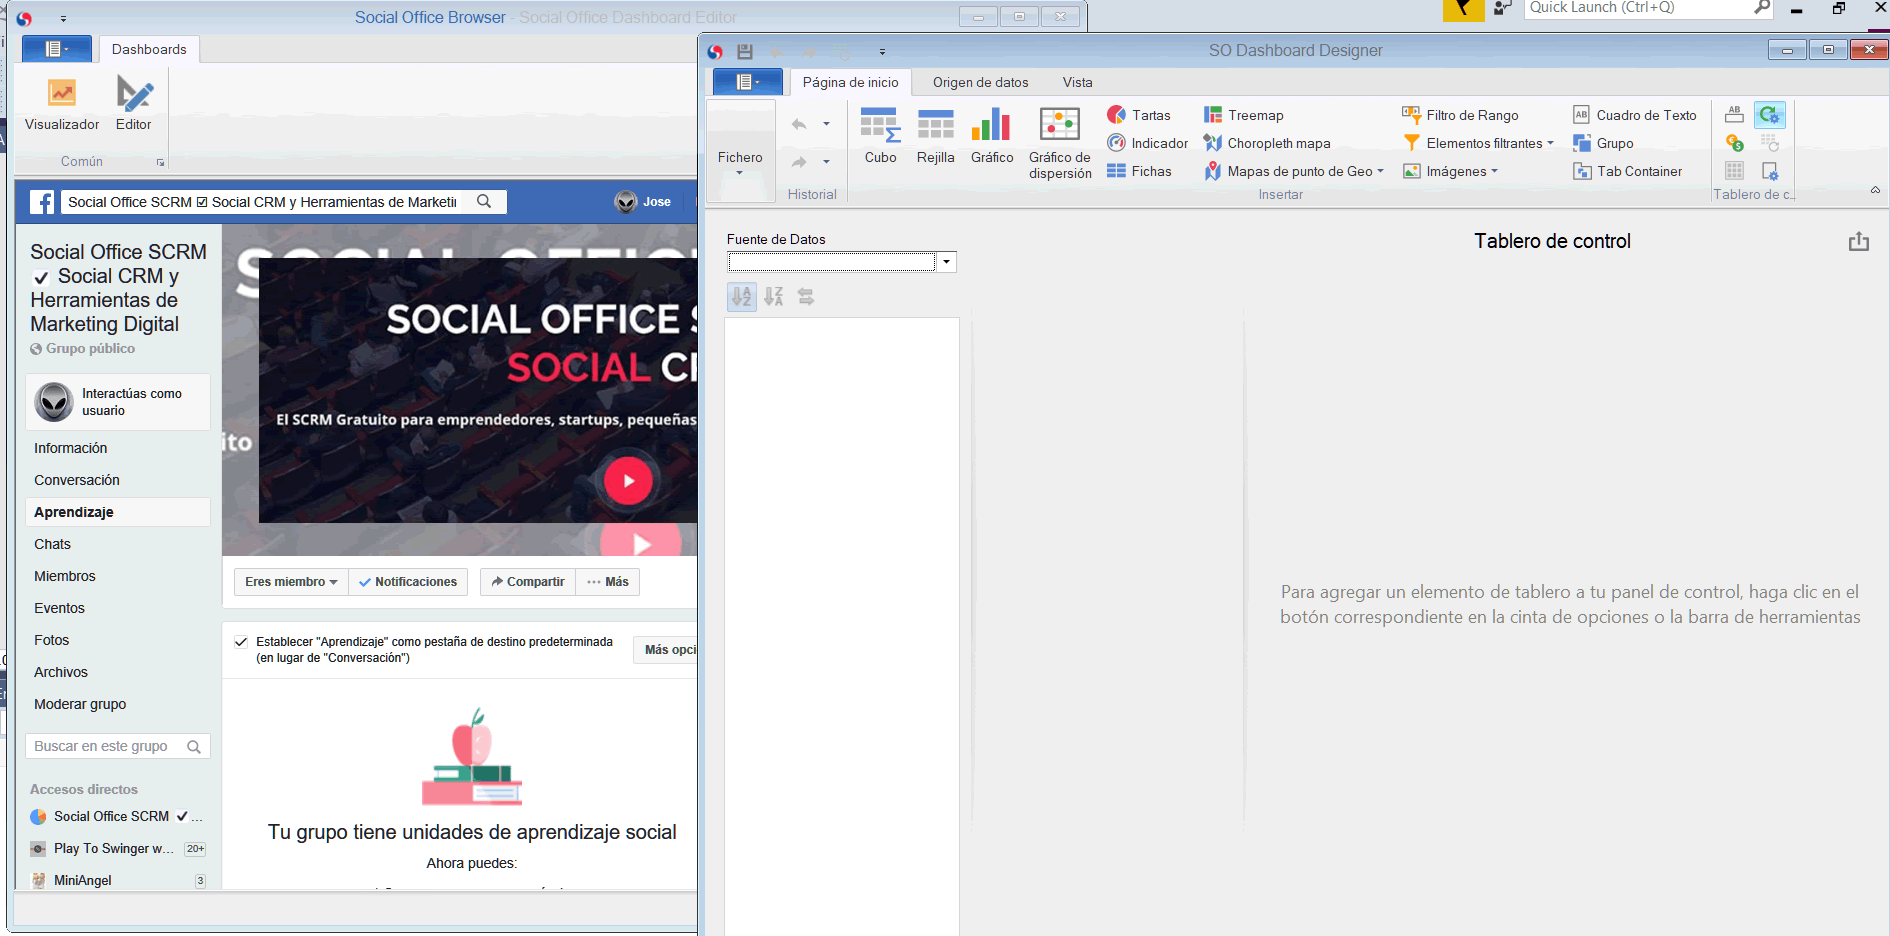
Task: Insert a Tab Container
Action: pos(1628,171)
